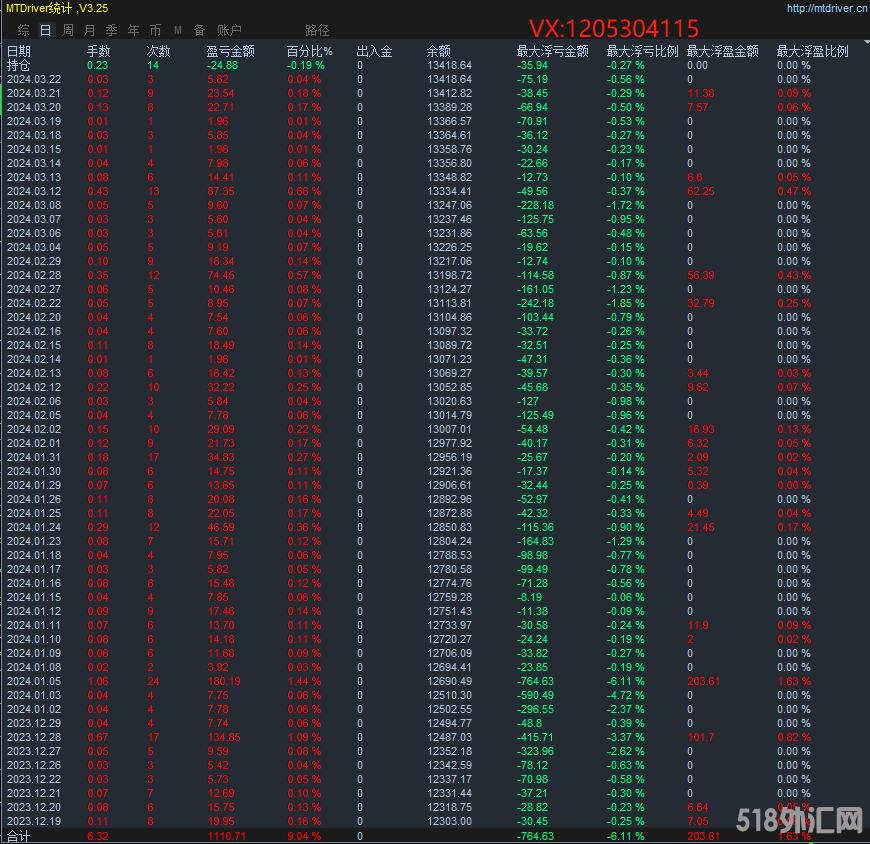Select the 持仓 open positions row label
The width and height of the screenshot is (870, 844).
[18, 65]
